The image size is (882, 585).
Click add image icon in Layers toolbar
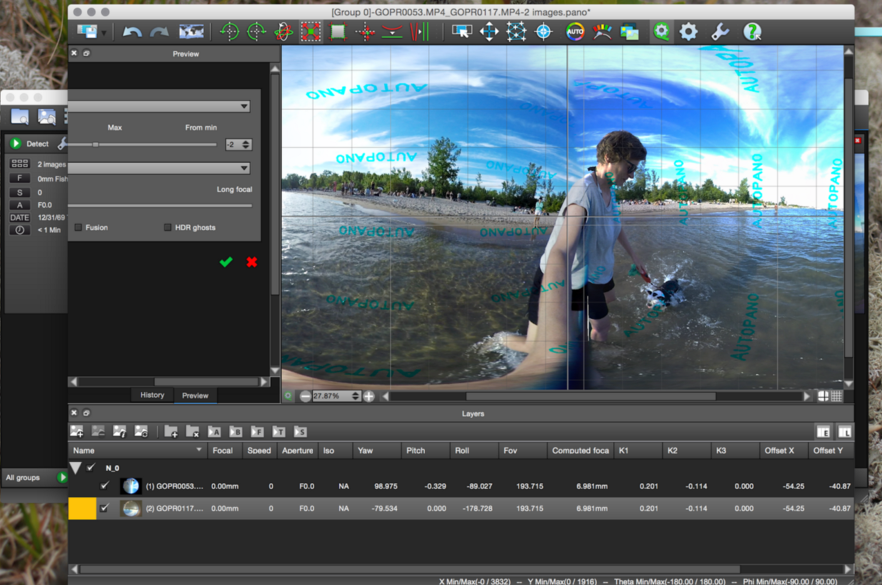(76, 431)
